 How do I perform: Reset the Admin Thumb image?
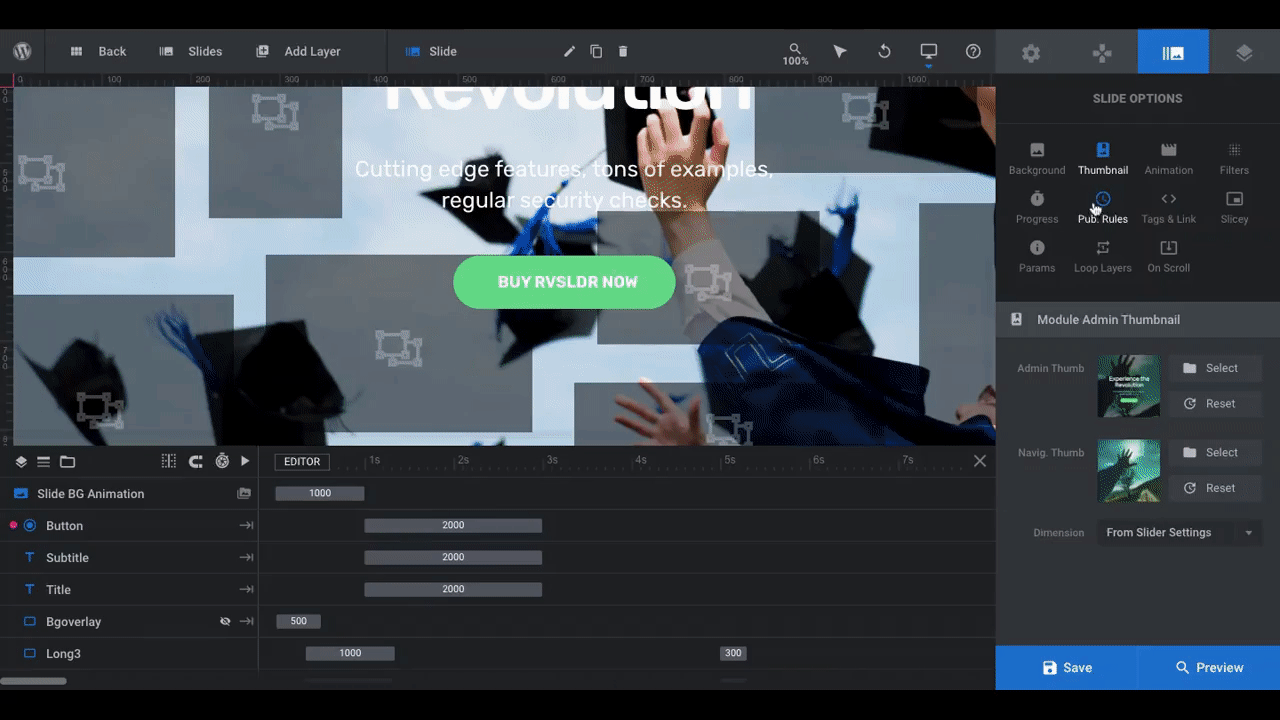tap(1215, 404)
